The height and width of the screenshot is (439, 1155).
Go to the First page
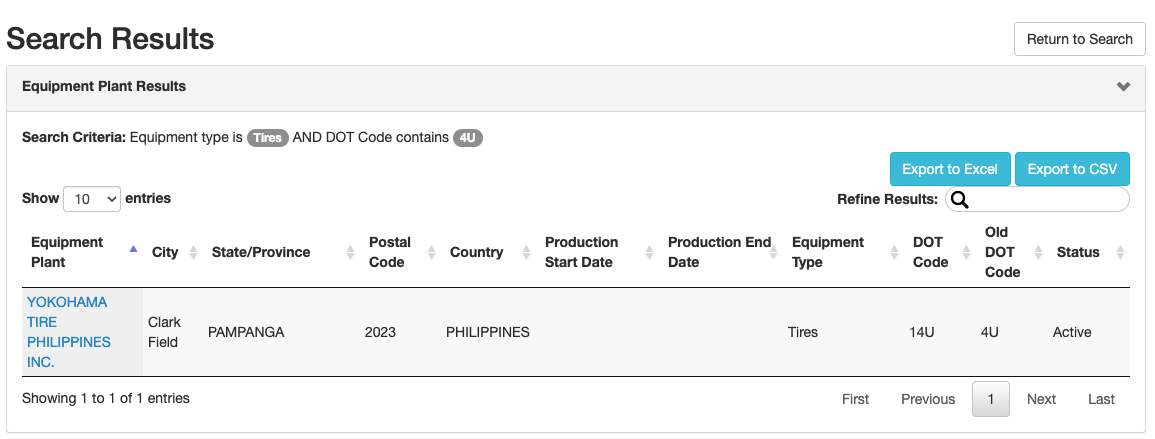point(855,399)
